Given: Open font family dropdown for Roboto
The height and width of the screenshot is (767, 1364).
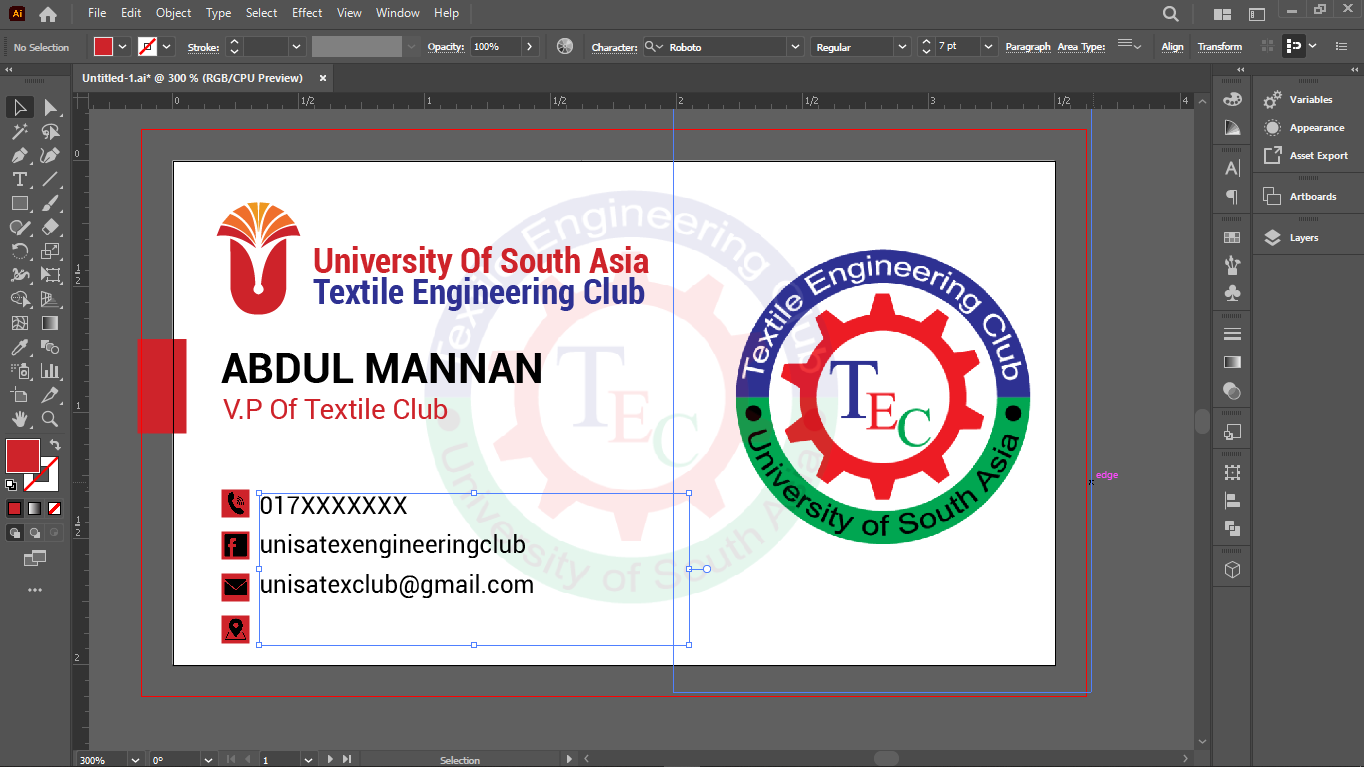Looking at the screenshot, I should coord(795,47).
